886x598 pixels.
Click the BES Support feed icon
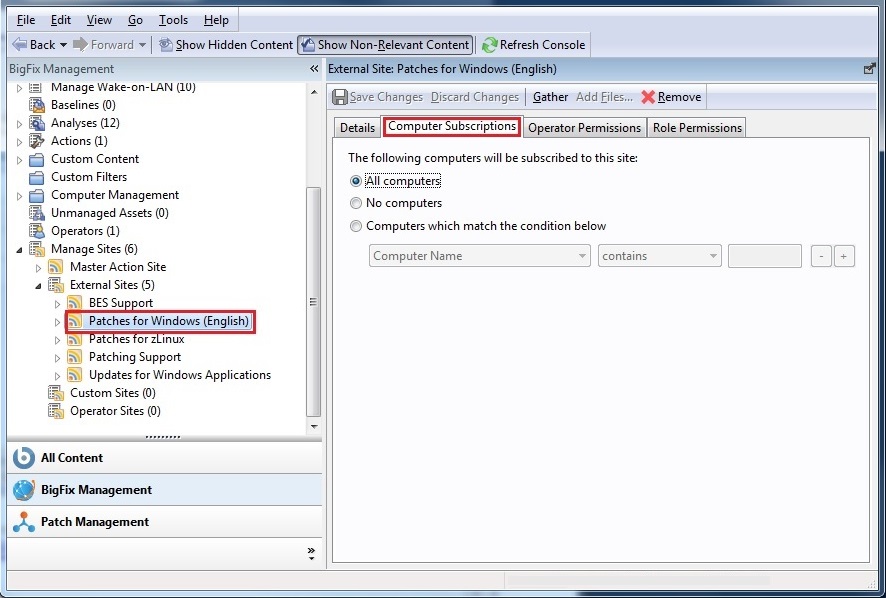click(74, 303)
